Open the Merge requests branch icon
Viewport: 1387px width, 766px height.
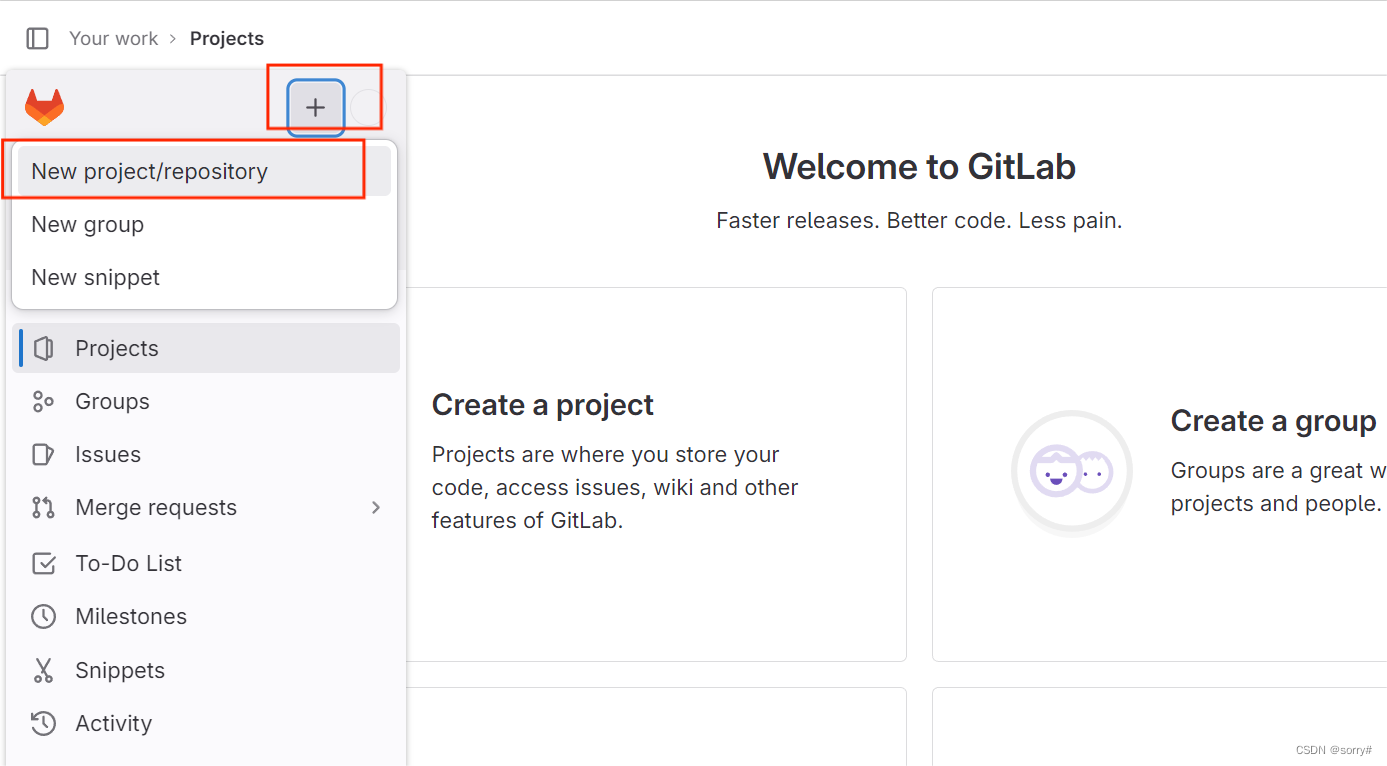coord(43,507)
